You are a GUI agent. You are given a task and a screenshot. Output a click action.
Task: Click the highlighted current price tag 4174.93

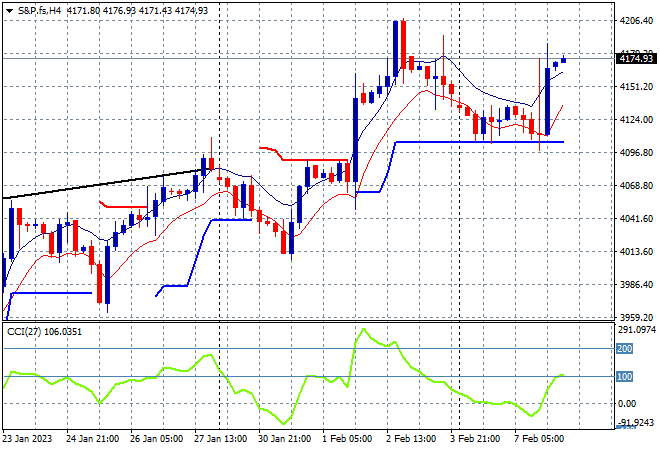(636, 59)
